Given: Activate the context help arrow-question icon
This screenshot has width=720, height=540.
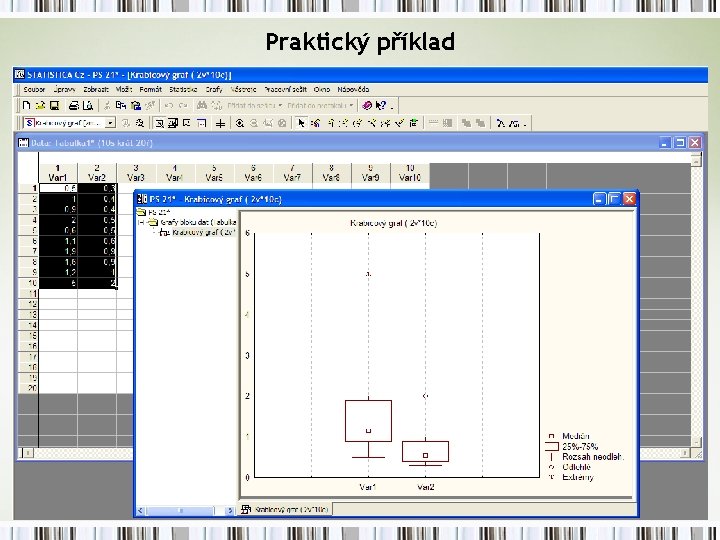Looking at the screenshot, I should (x=381, y=106).
